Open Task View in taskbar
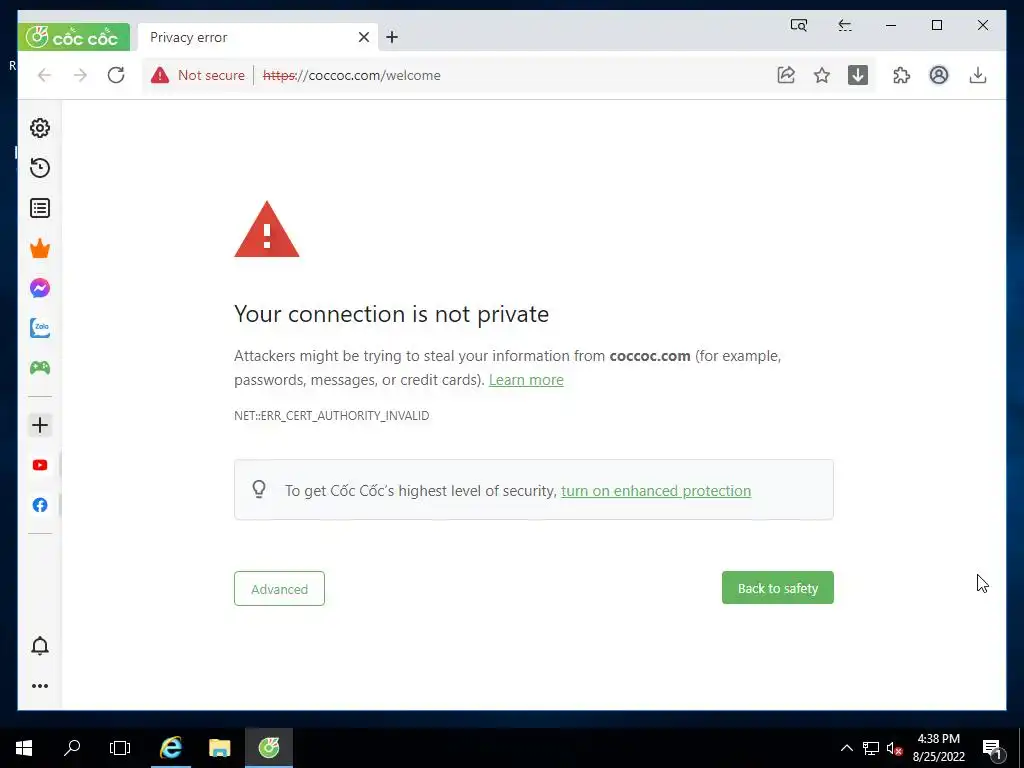Viewport: 1024px width, 768px height. [120, 748]
